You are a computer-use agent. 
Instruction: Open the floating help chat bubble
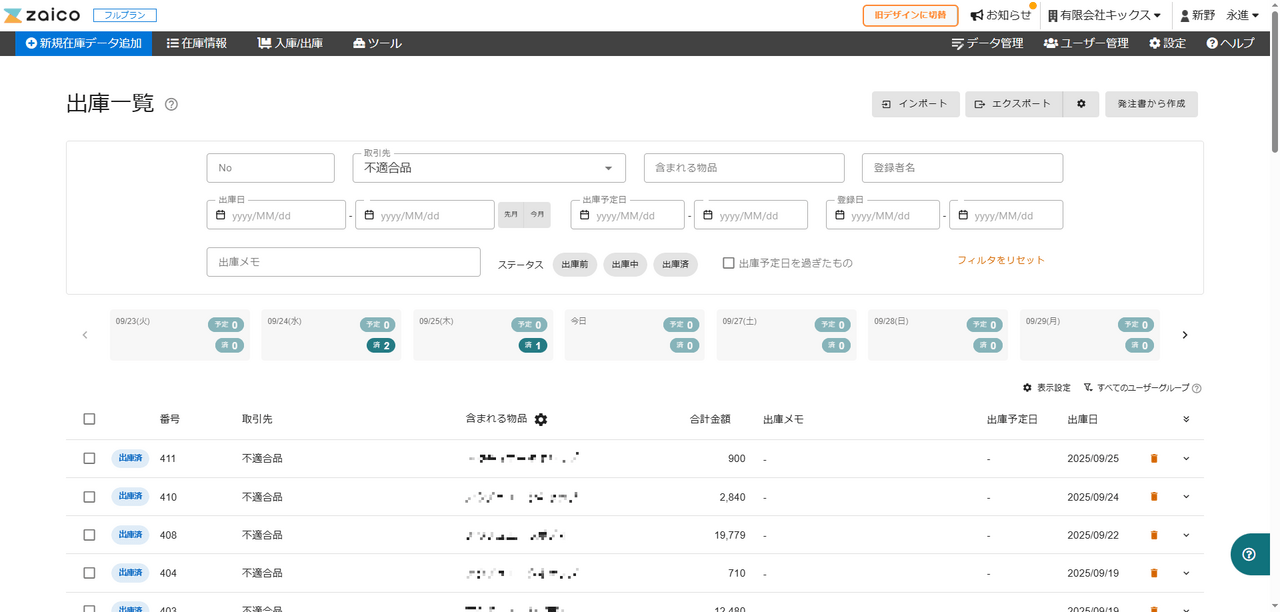coord(1249,554)
